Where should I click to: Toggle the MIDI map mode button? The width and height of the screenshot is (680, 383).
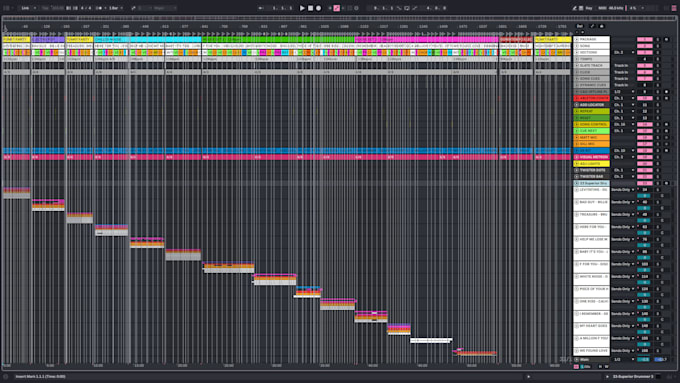tap(602, 8)
